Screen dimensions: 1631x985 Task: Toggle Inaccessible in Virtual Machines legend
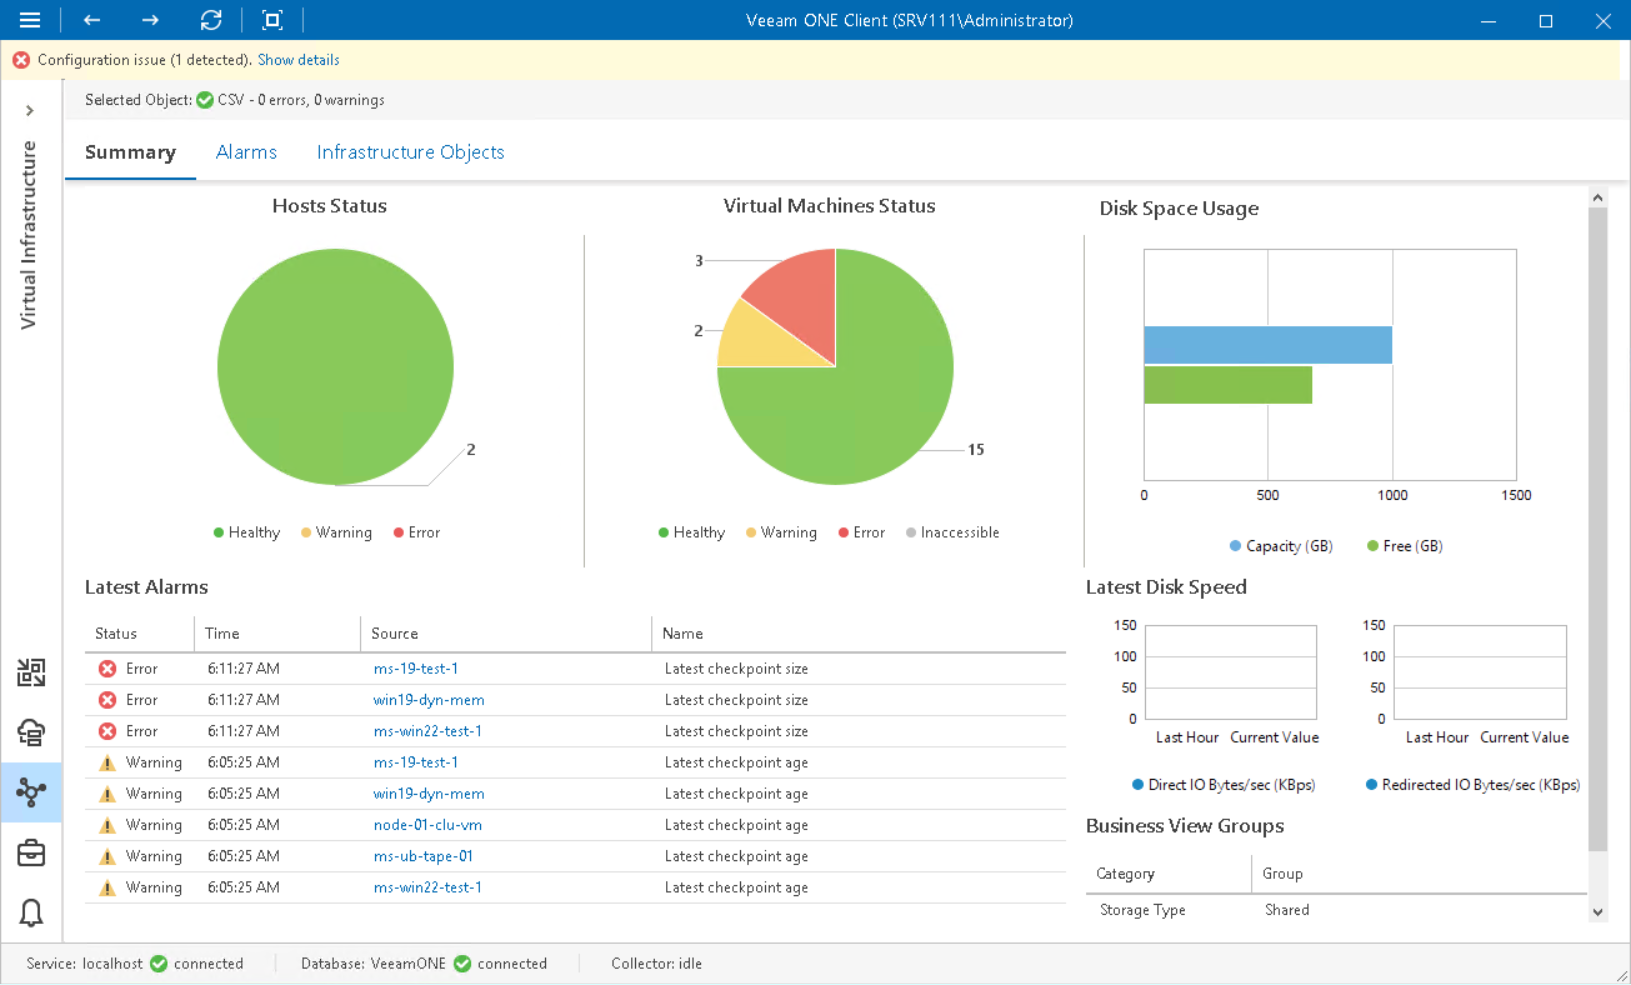(x=951, y=532)
